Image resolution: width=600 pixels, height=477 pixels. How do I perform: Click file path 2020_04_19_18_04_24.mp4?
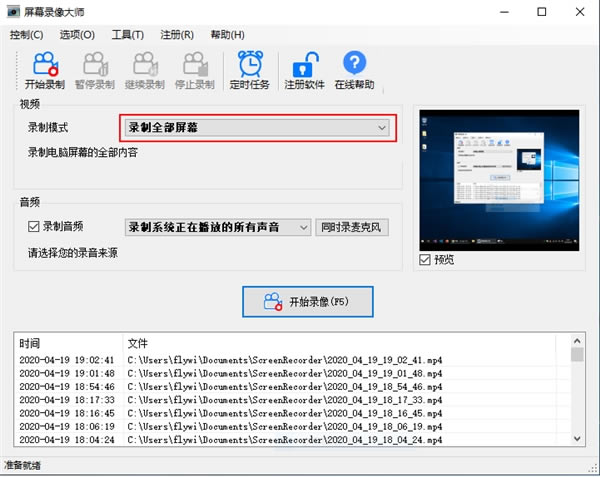(285, 440)
